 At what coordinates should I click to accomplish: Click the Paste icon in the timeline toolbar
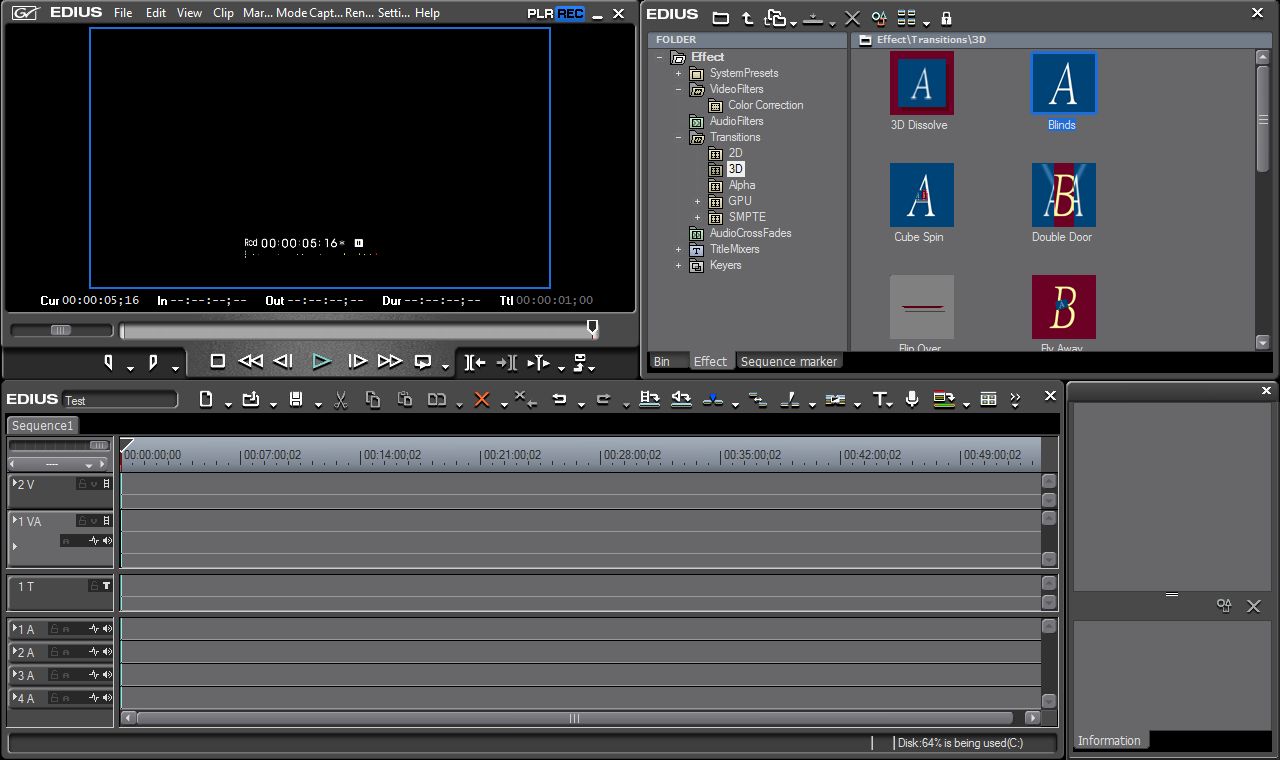point(405,399)
